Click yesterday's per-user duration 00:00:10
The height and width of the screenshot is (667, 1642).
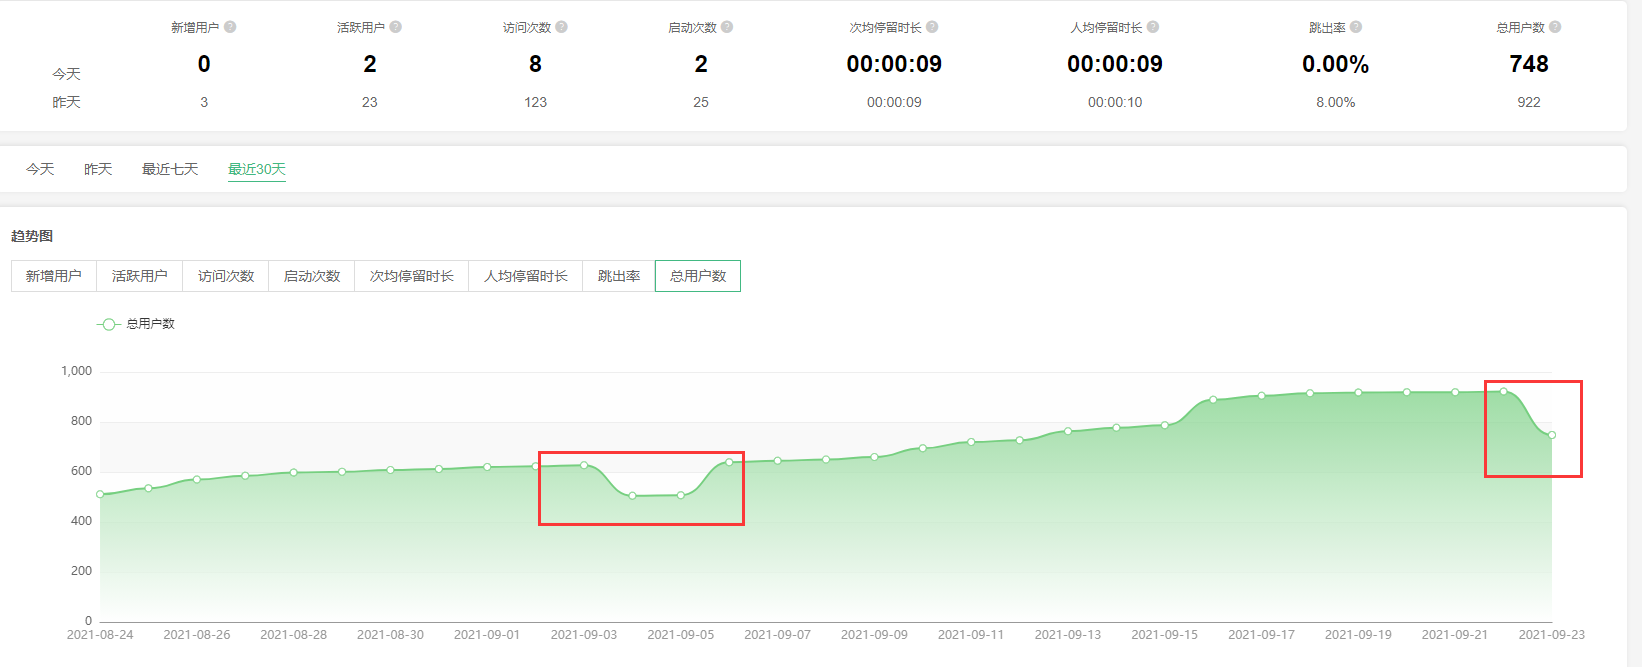point(1115,102)
